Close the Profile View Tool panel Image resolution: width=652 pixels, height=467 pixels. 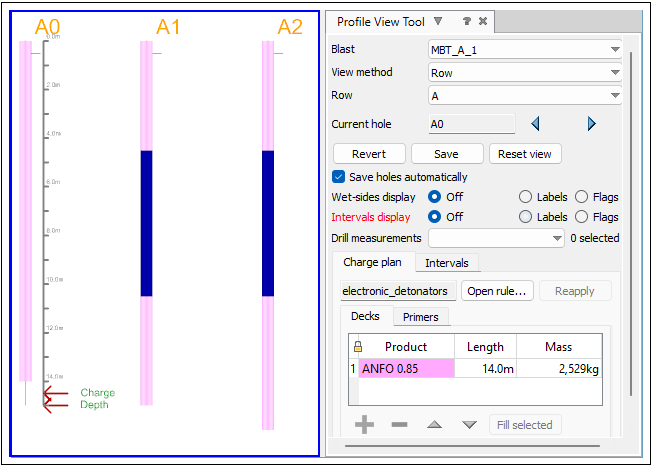(483, 21)
